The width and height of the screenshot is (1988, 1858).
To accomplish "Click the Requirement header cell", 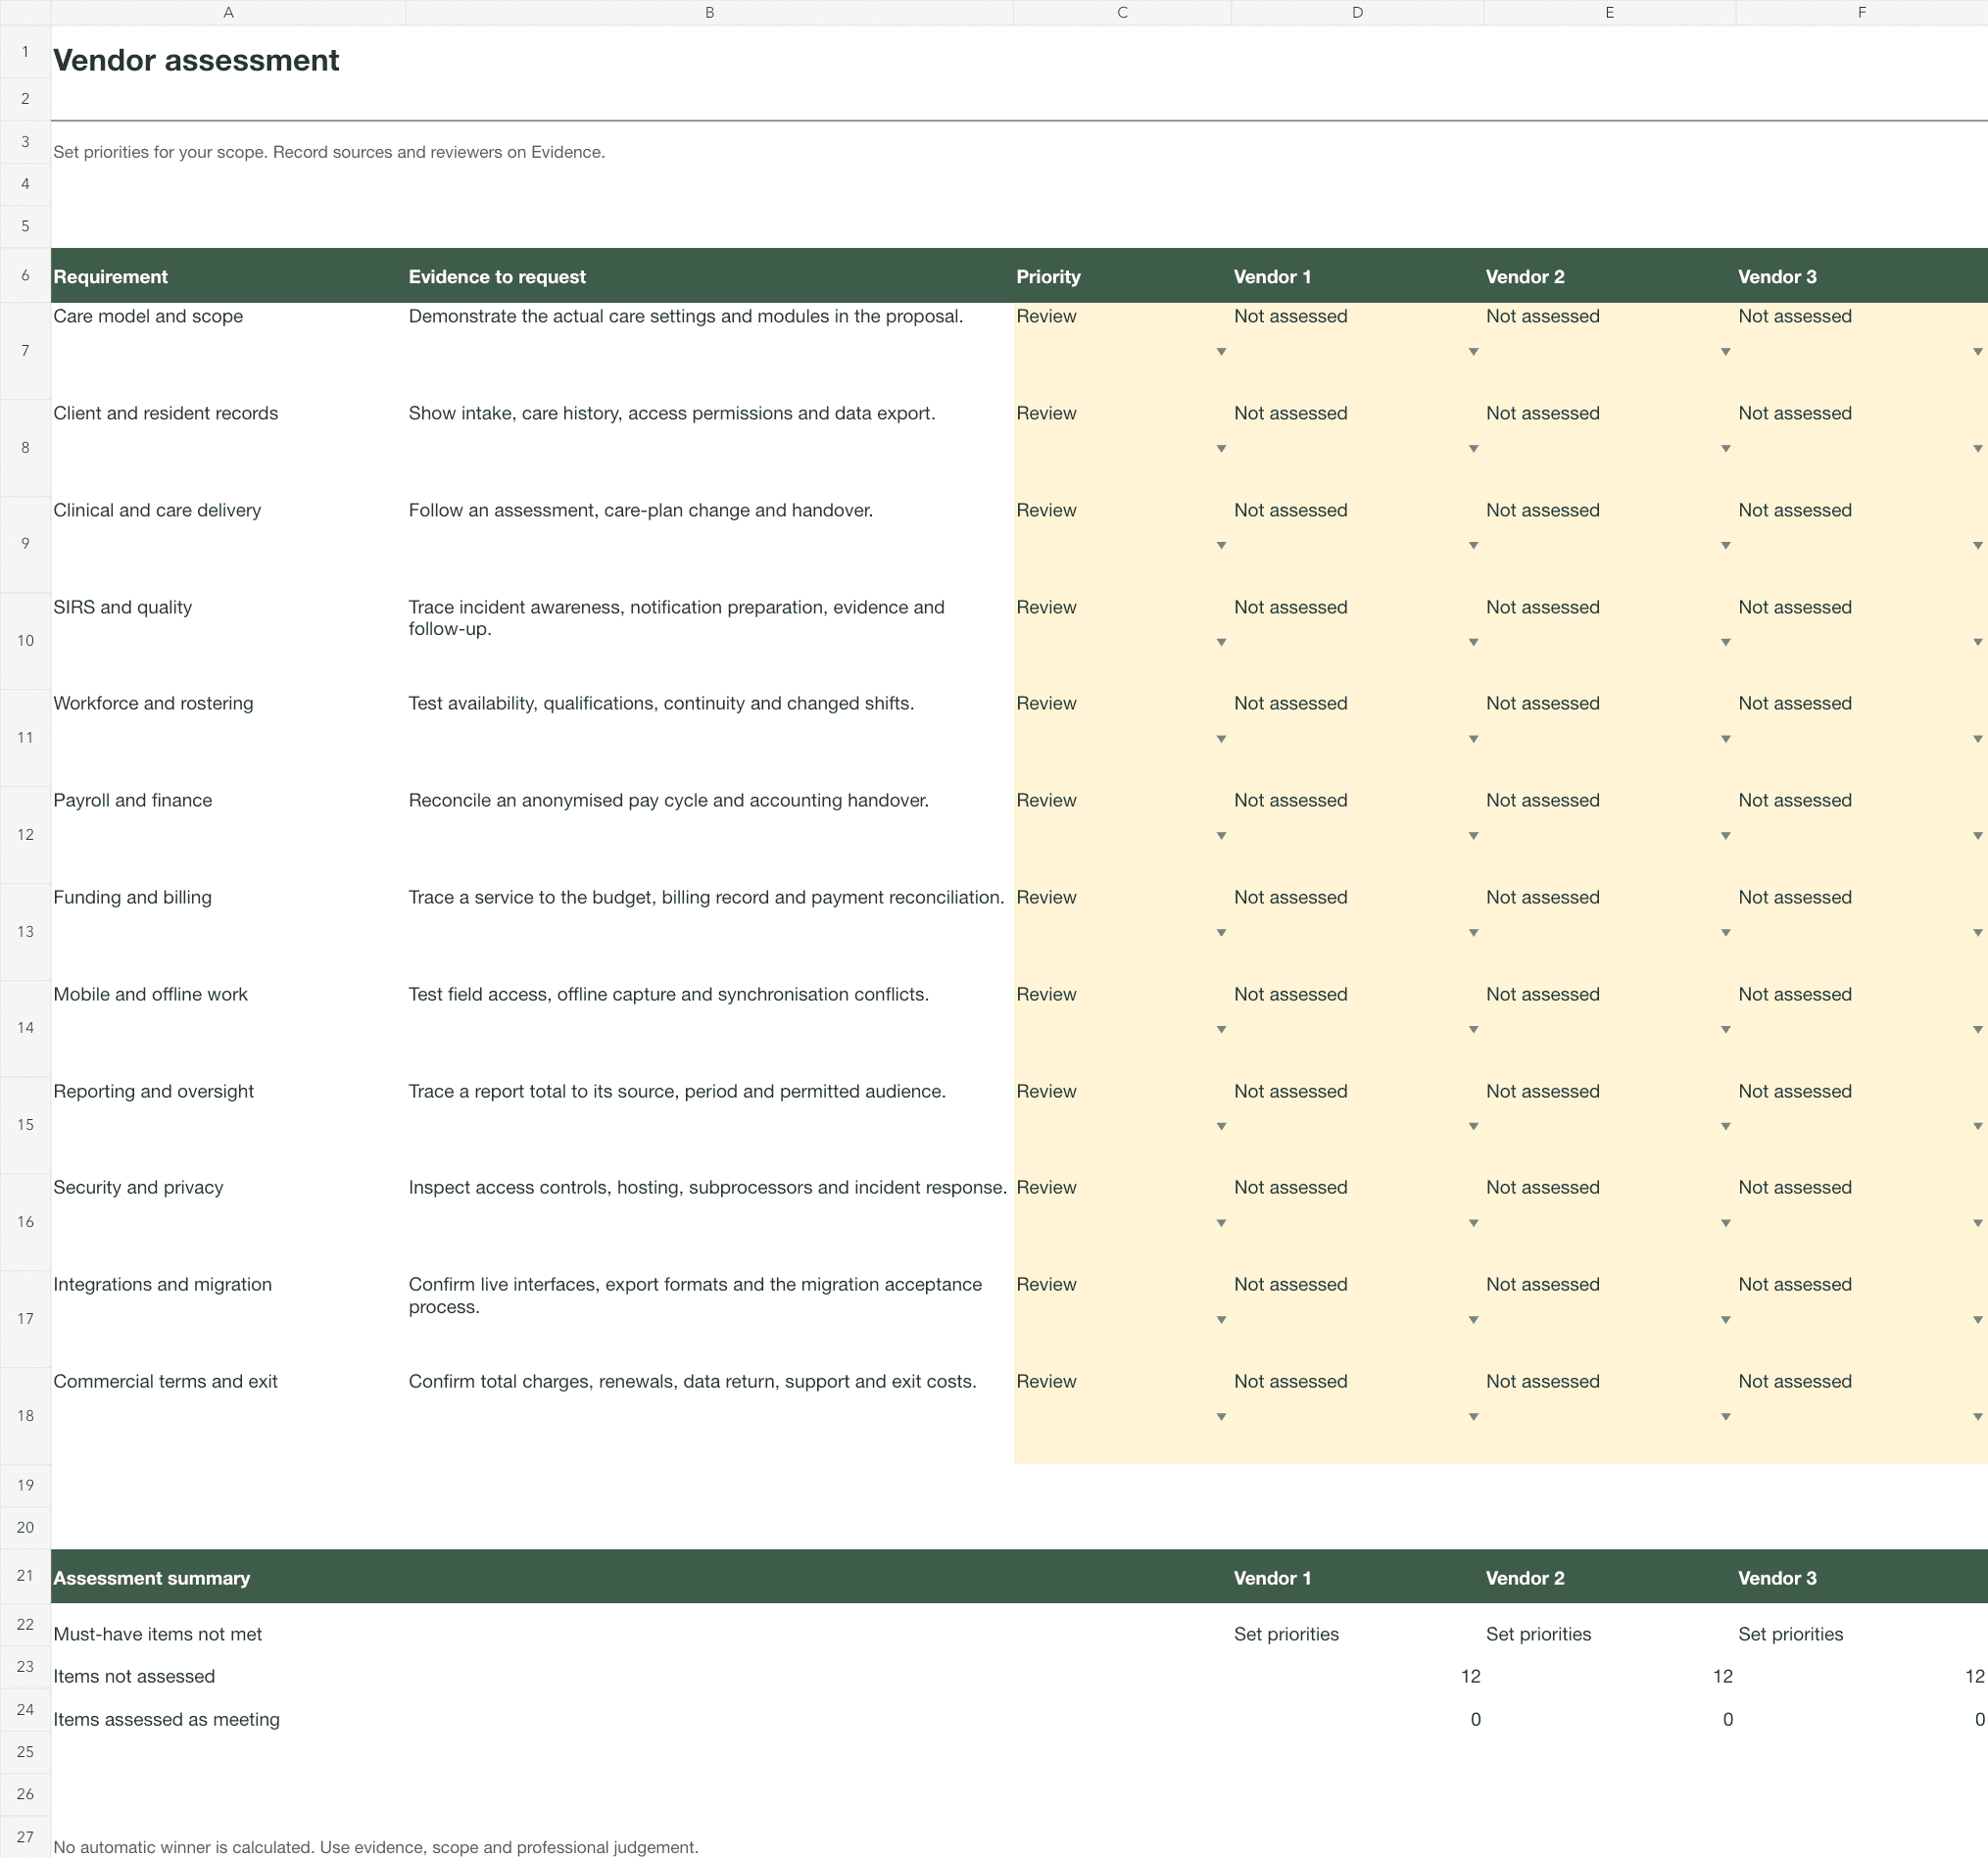I will pos(228,276).
